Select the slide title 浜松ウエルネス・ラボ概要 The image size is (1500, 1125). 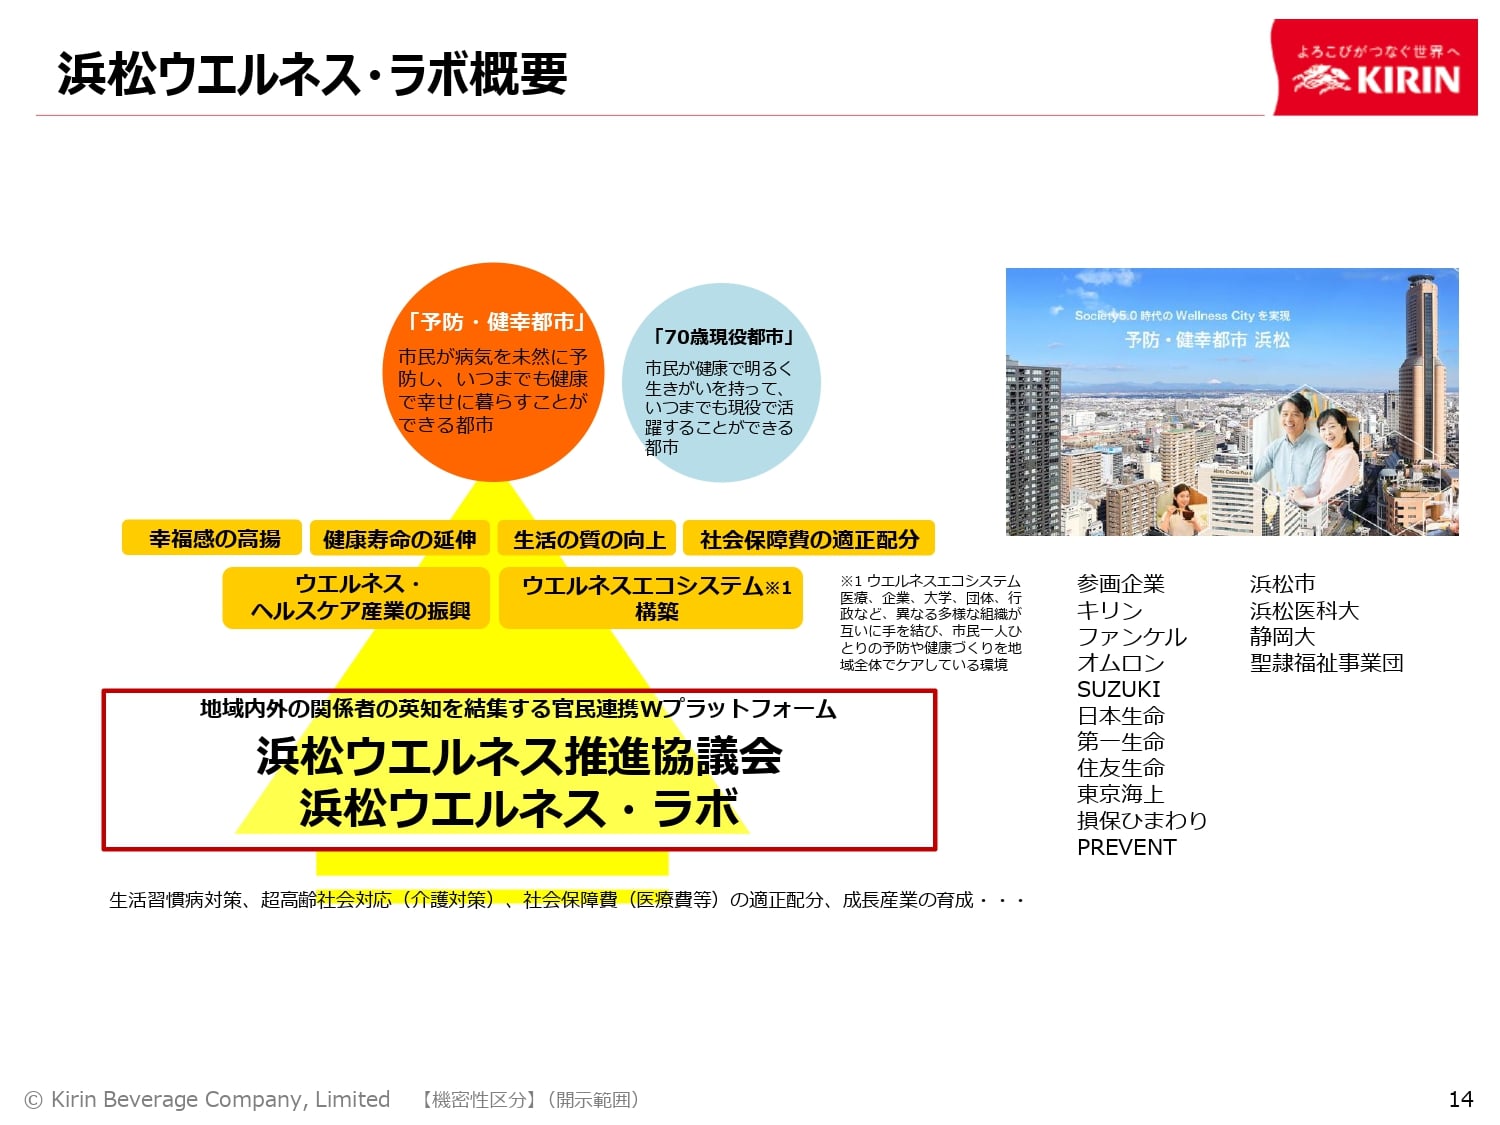click(x=312, y=74)
